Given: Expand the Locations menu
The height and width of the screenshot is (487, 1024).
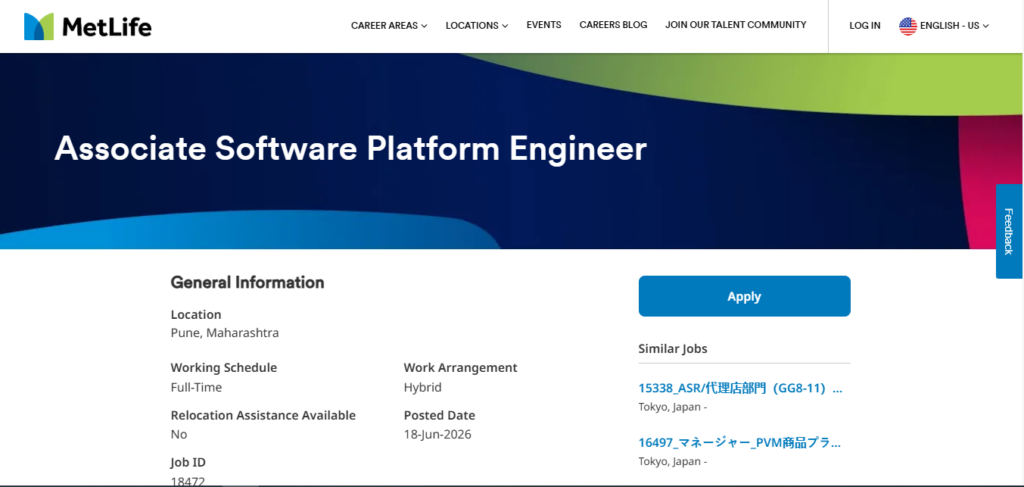Looking at the screenshot, I should (477, 25).
